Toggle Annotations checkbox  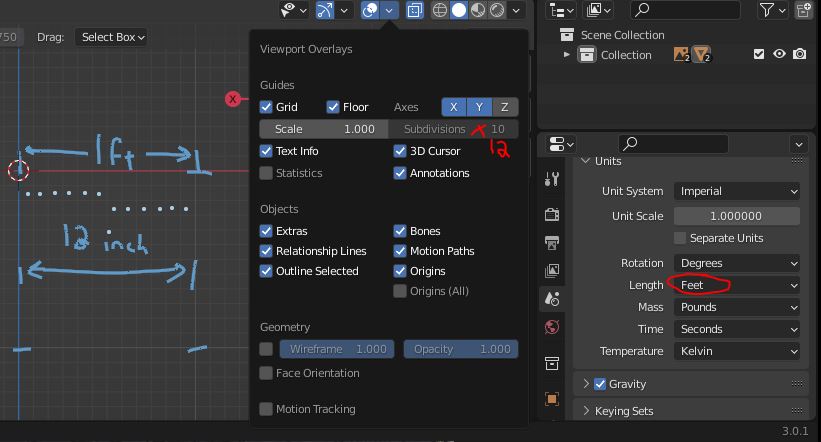pos(400,173)
